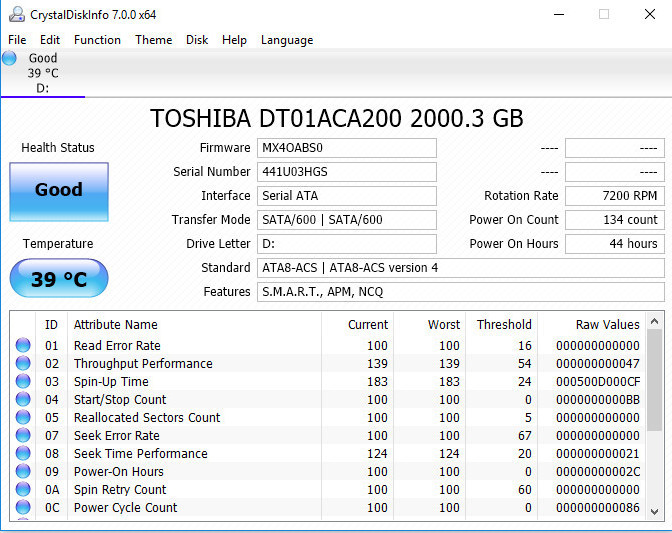This screenshot has height=533, width=672.
Task: Open the Help menu
Action: (234, 40)
